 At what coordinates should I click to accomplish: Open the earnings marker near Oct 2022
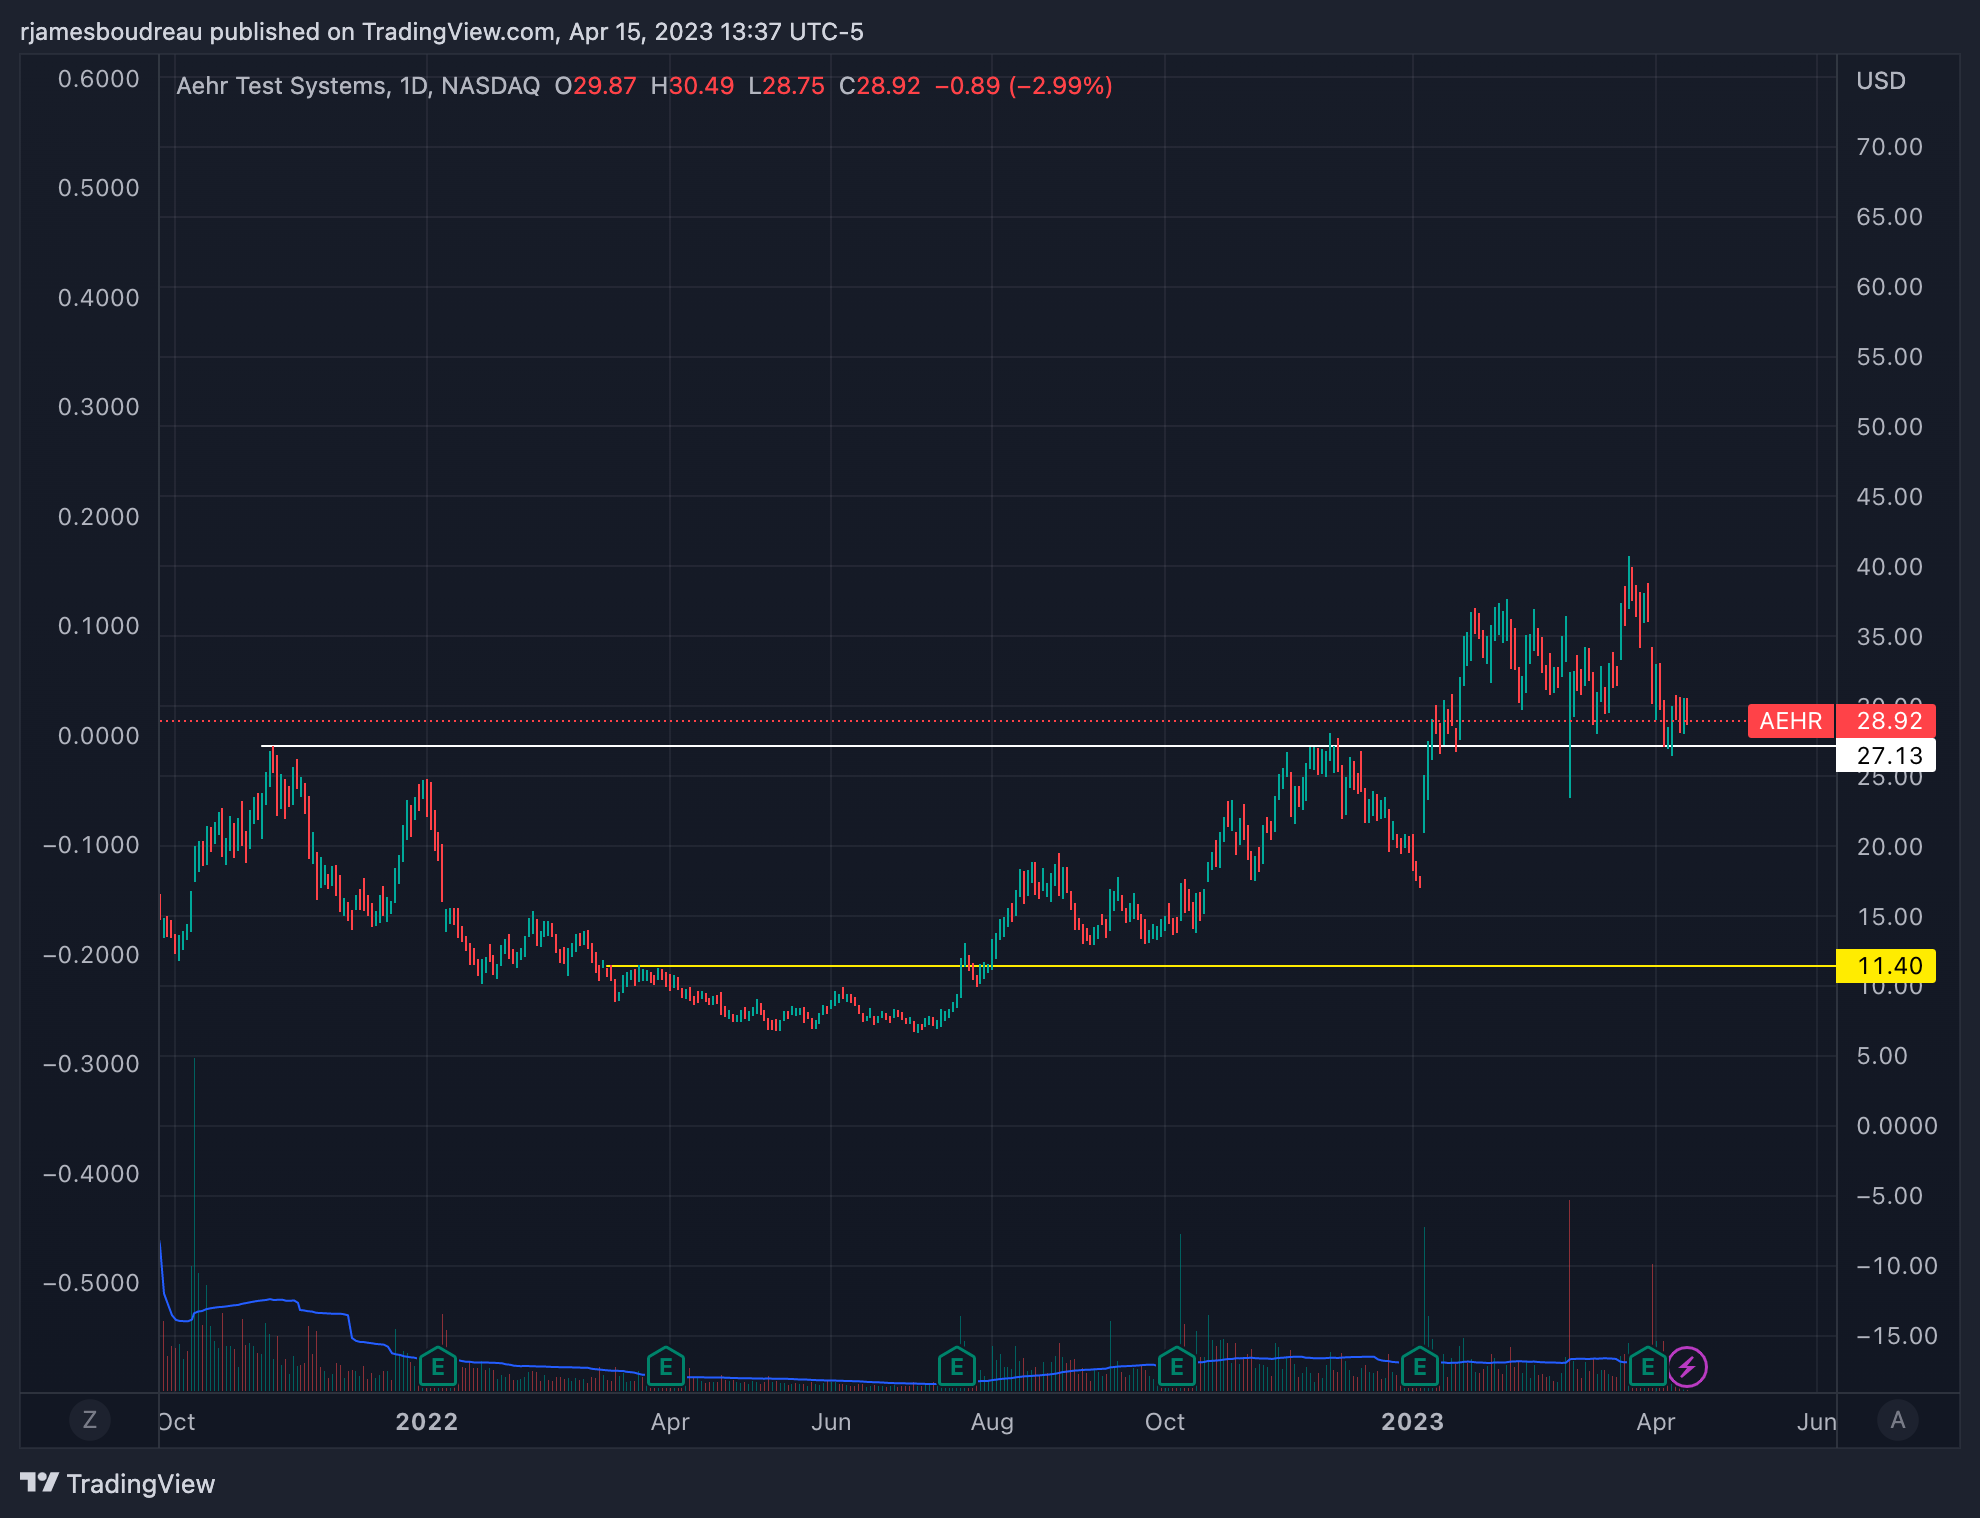[x=1176, y=1366]
